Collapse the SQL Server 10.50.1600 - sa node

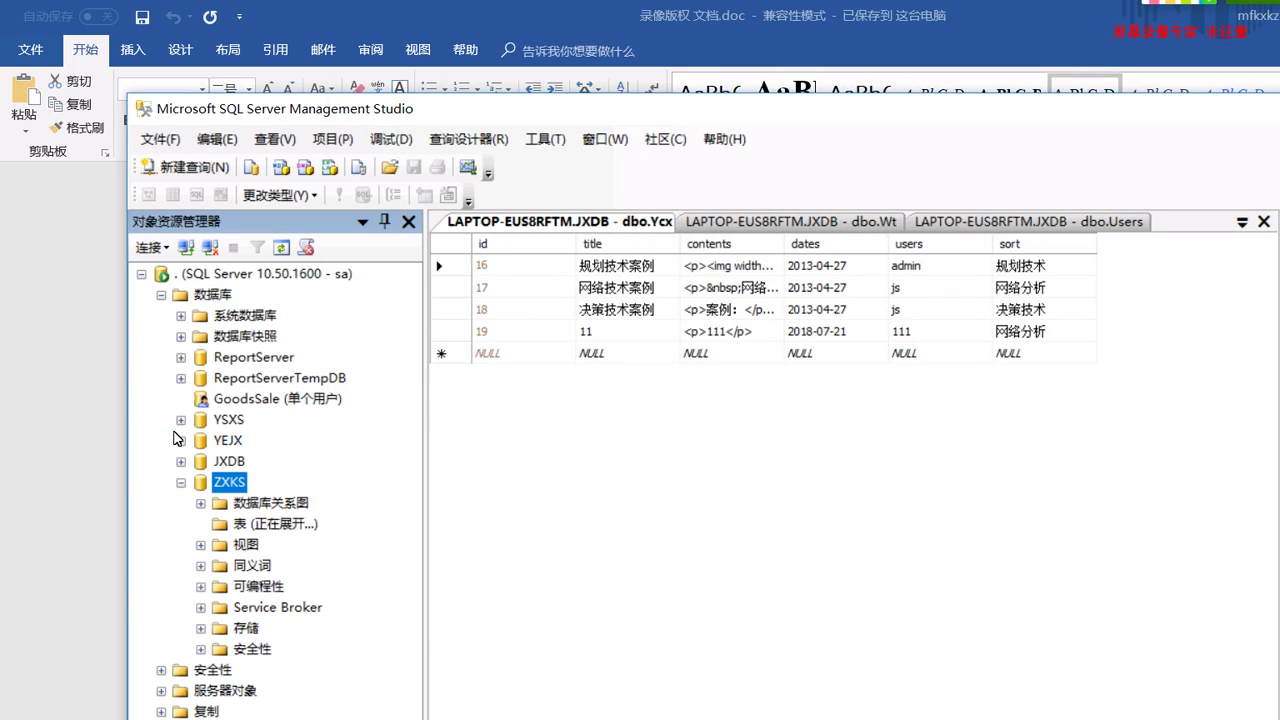(141, 274)
